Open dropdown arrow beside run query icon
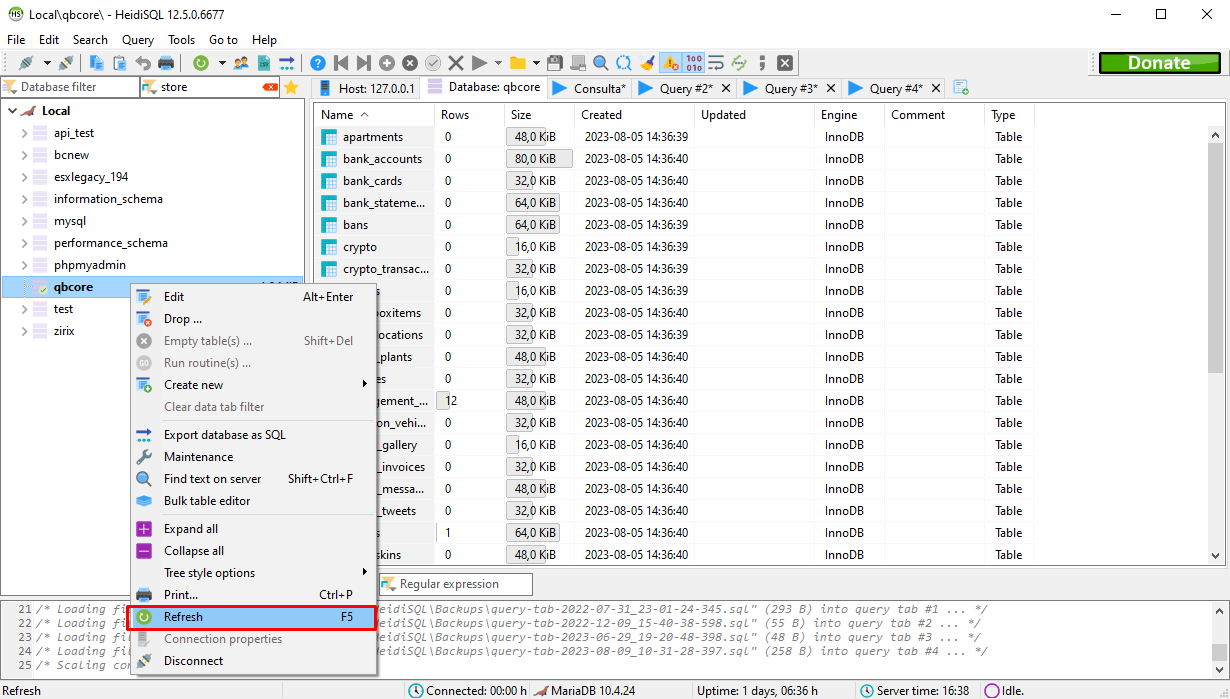 pyautogui.click(x=498, y=63)
